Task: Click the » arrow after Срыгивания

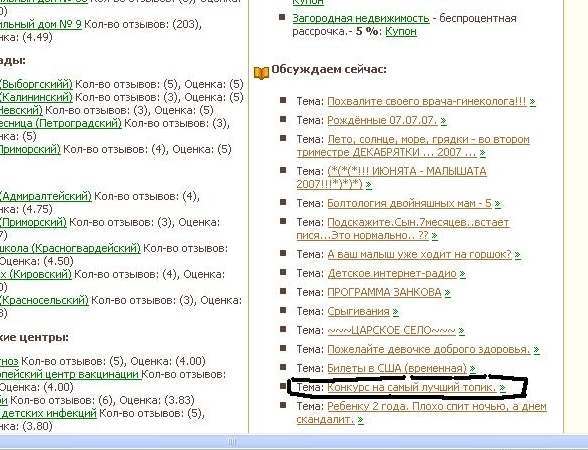Action: 396,311
